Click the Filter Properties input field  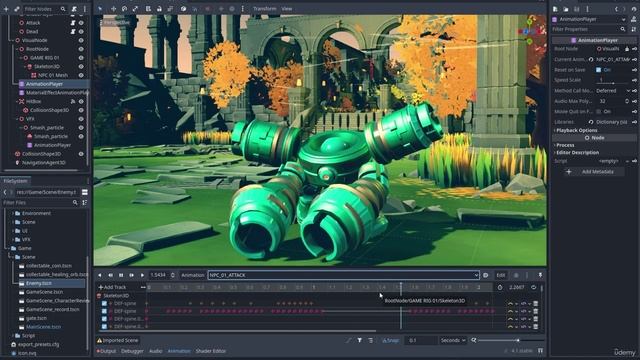tap(589, 29)
